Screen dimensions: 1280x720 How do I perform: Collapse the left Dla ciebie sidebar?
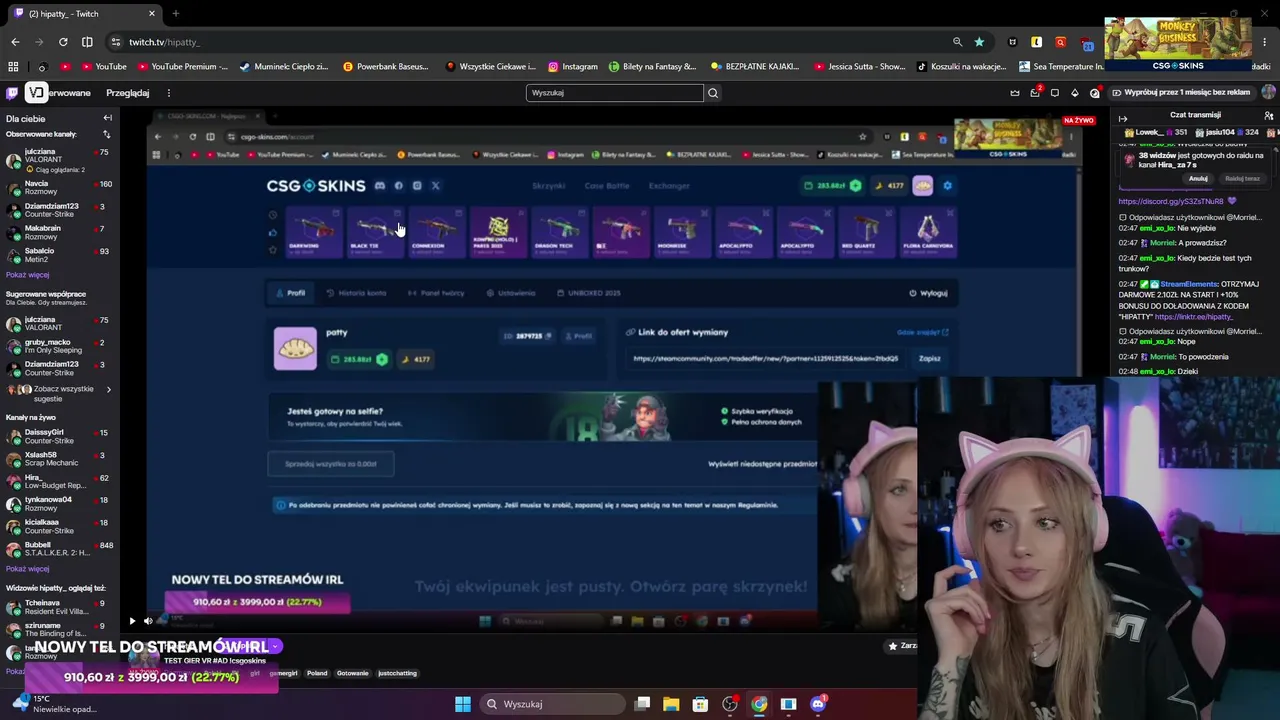point(107,118)
